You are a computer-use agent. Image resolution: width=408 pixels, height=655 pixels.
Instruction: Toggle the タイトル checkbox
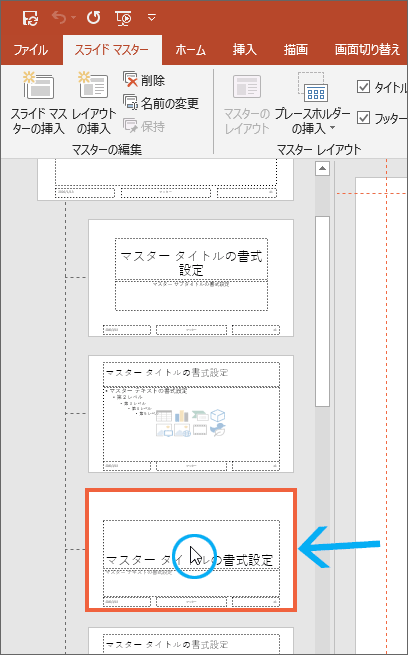pyautogui.click(x=363, y=86)
